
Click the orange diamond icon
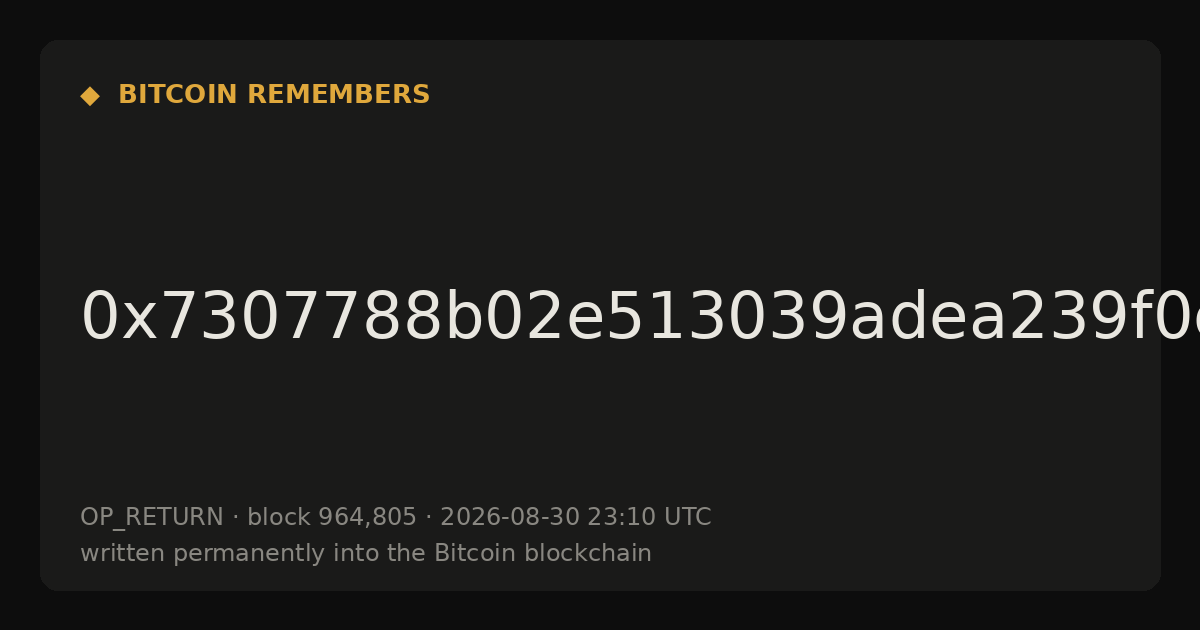90,96
